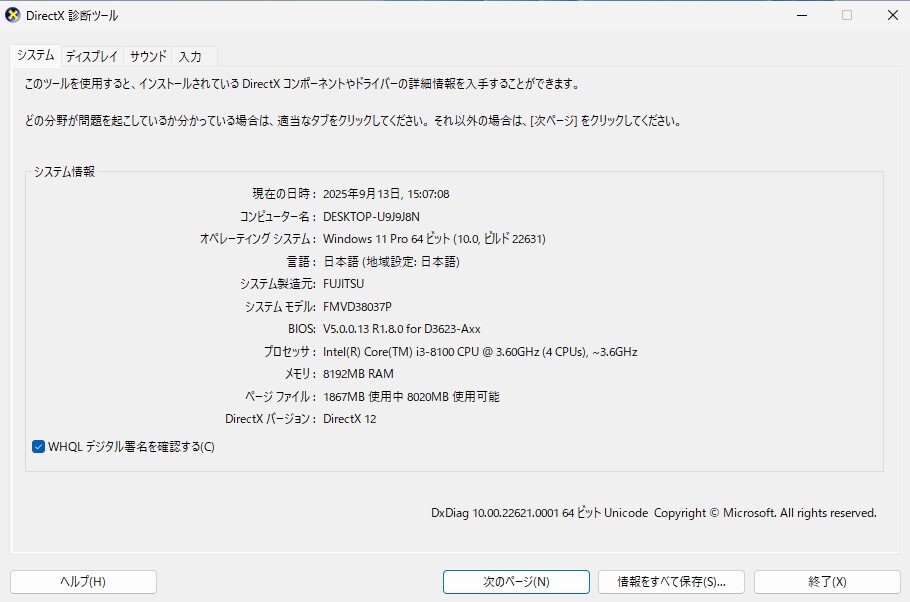Select the 入力 tab
The height and width of the screenshot is (602, 910).
point(190,56)
